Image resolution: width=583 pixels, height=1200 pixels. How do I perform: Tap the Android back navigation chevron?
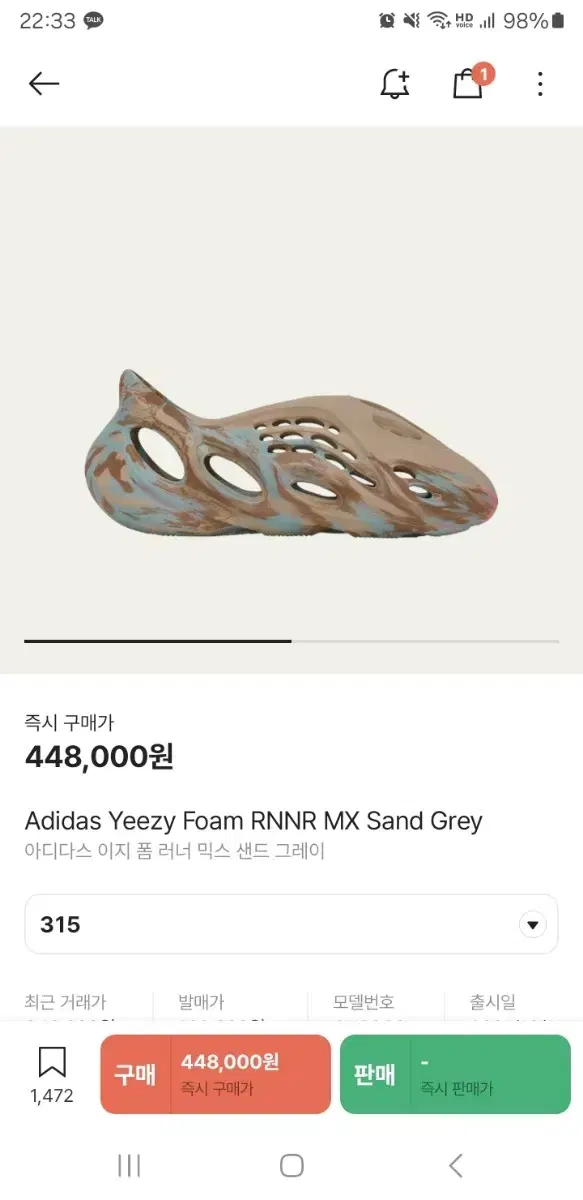tap(455, 1165)
